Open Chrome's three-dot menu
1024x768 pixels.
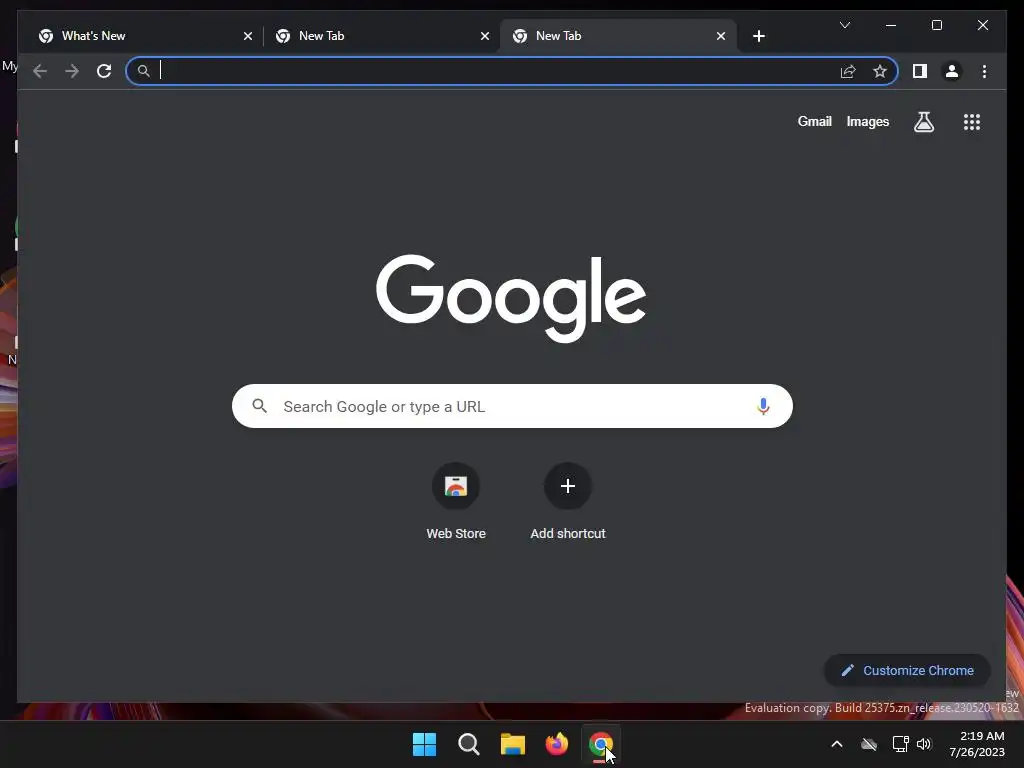[x=984, y=71]
